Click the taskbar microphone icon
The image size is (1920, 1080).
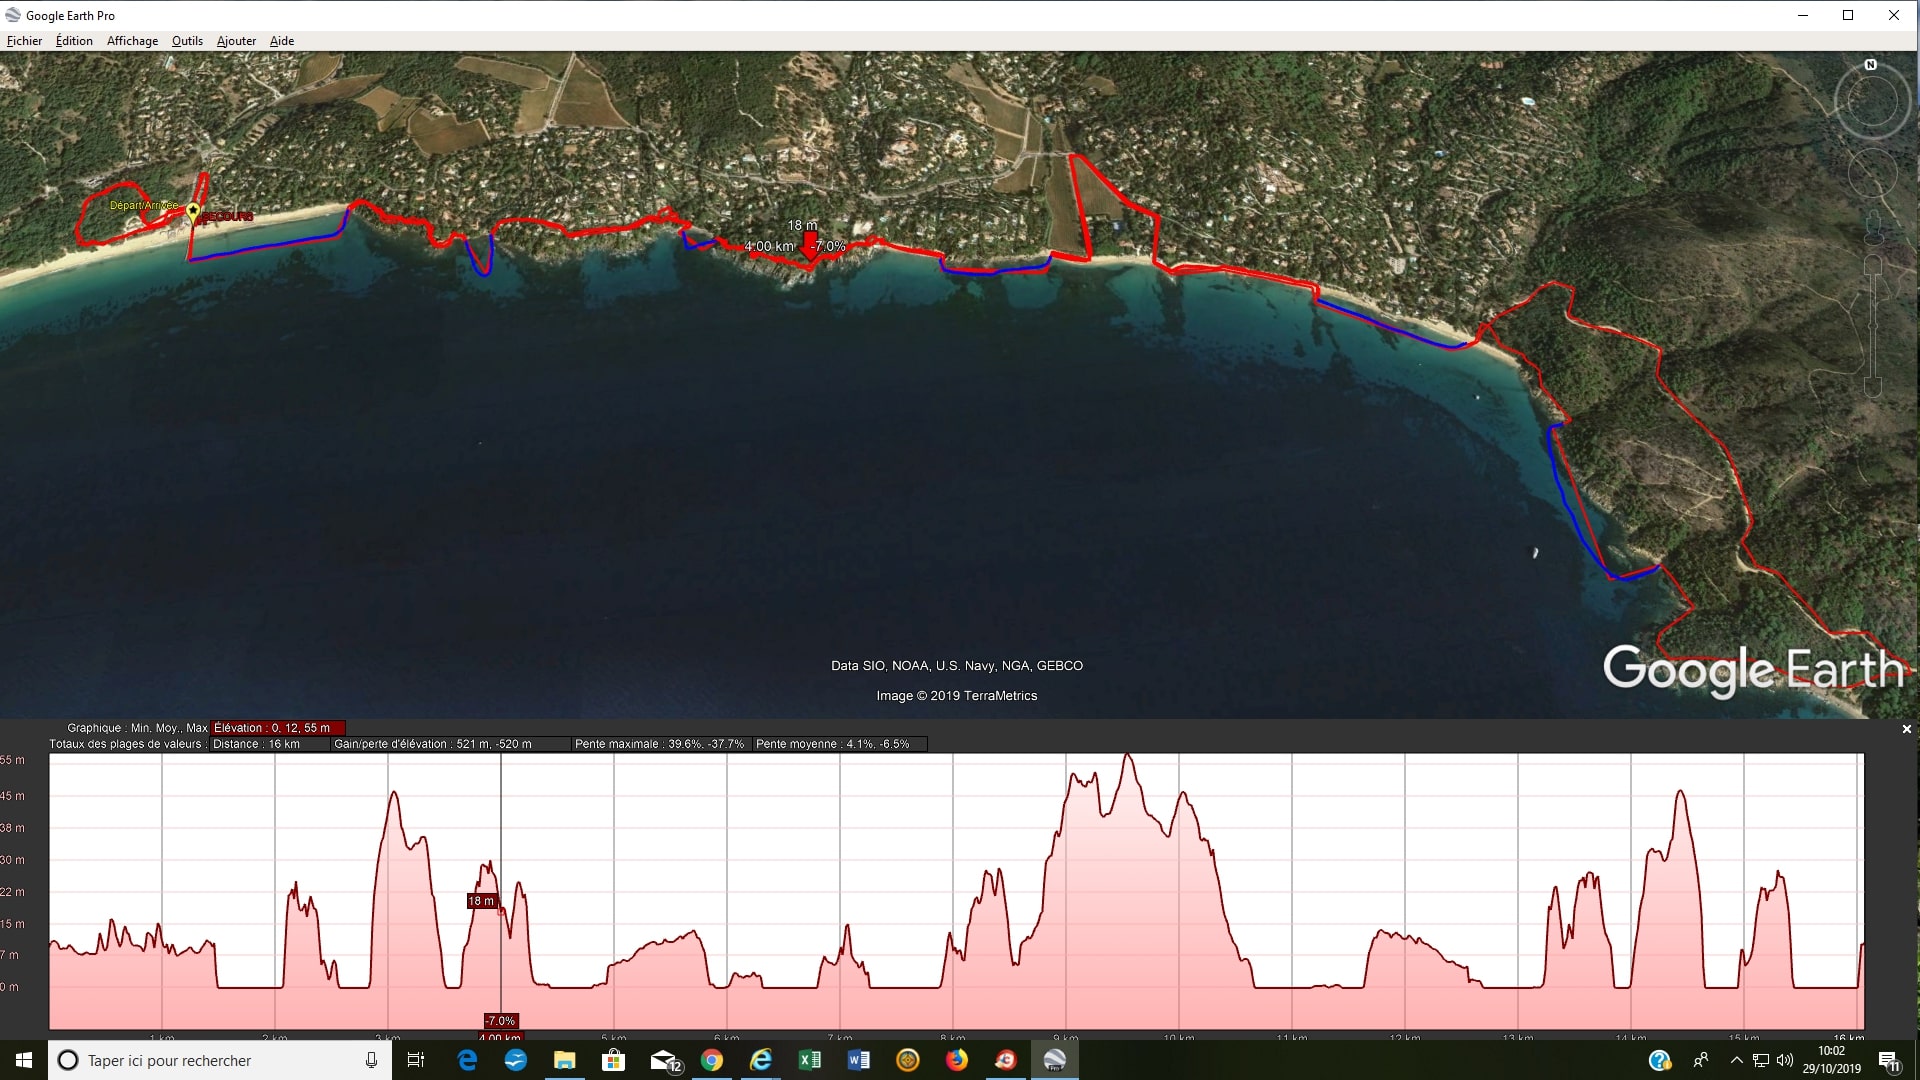(371, 1060)
